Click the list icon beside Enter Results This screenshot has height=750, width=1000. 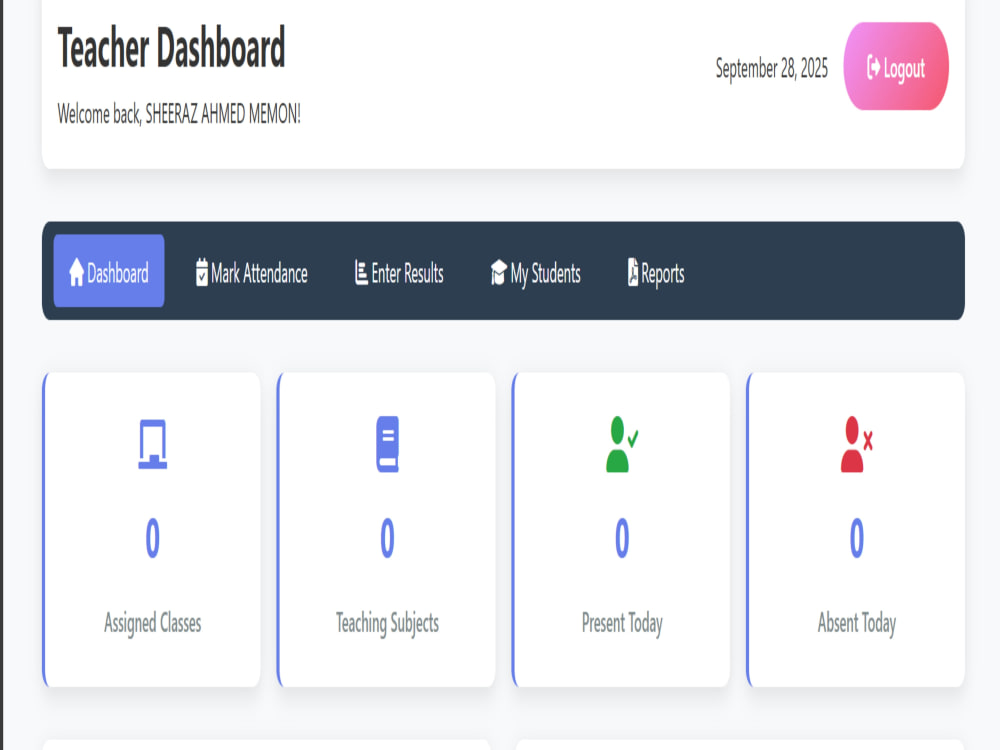(x=361, y=272)
